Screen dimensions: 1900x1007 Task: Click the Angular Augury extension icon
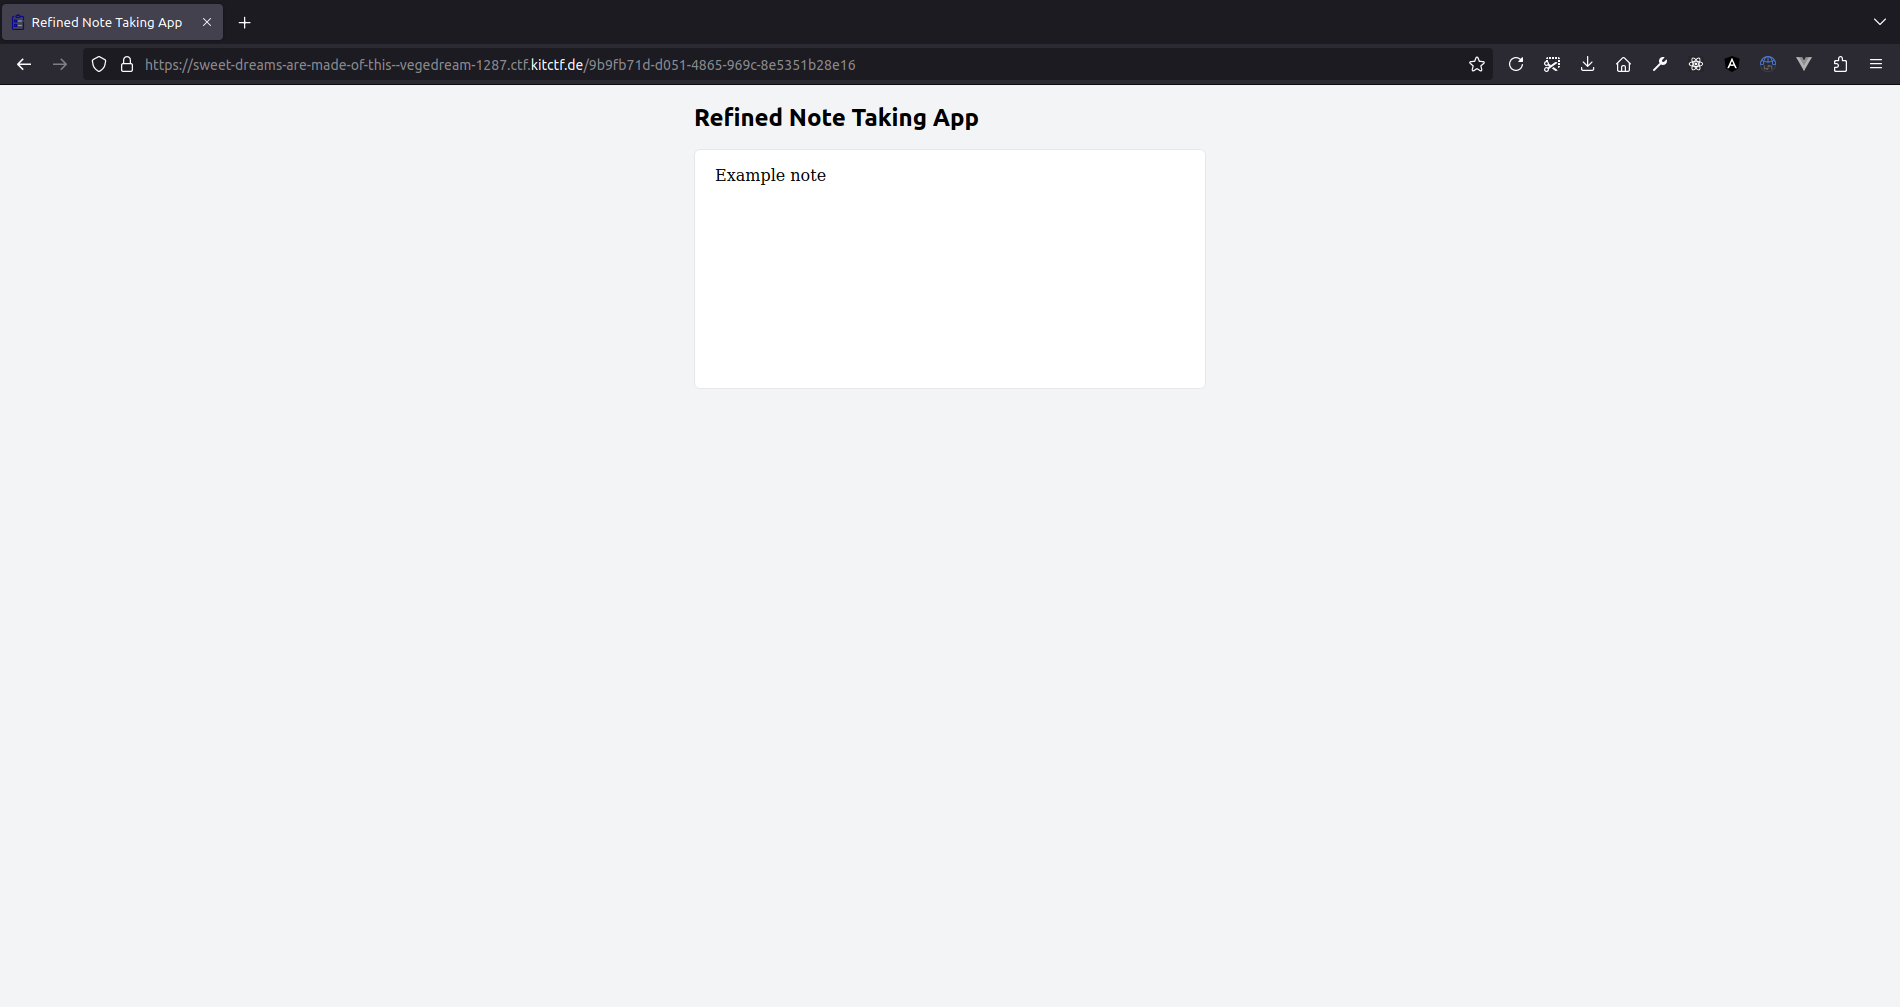[x=1732, y=63]
